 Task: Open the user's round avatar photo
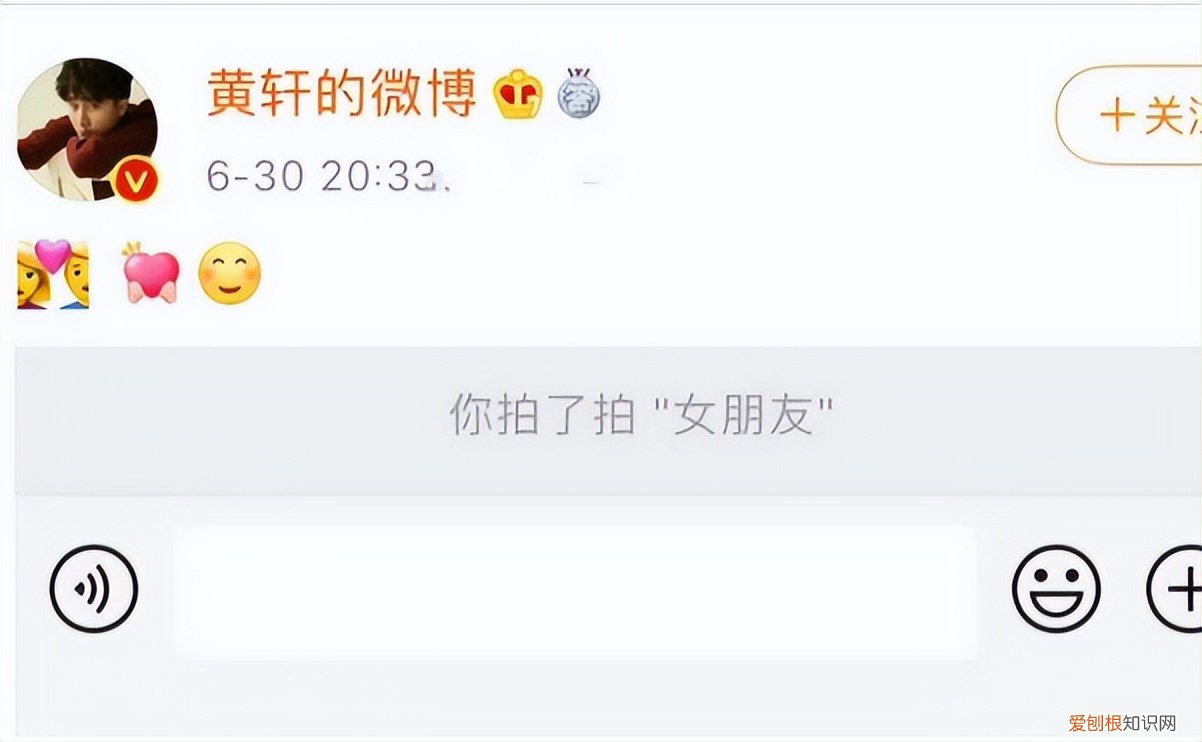tap(87, 129)
